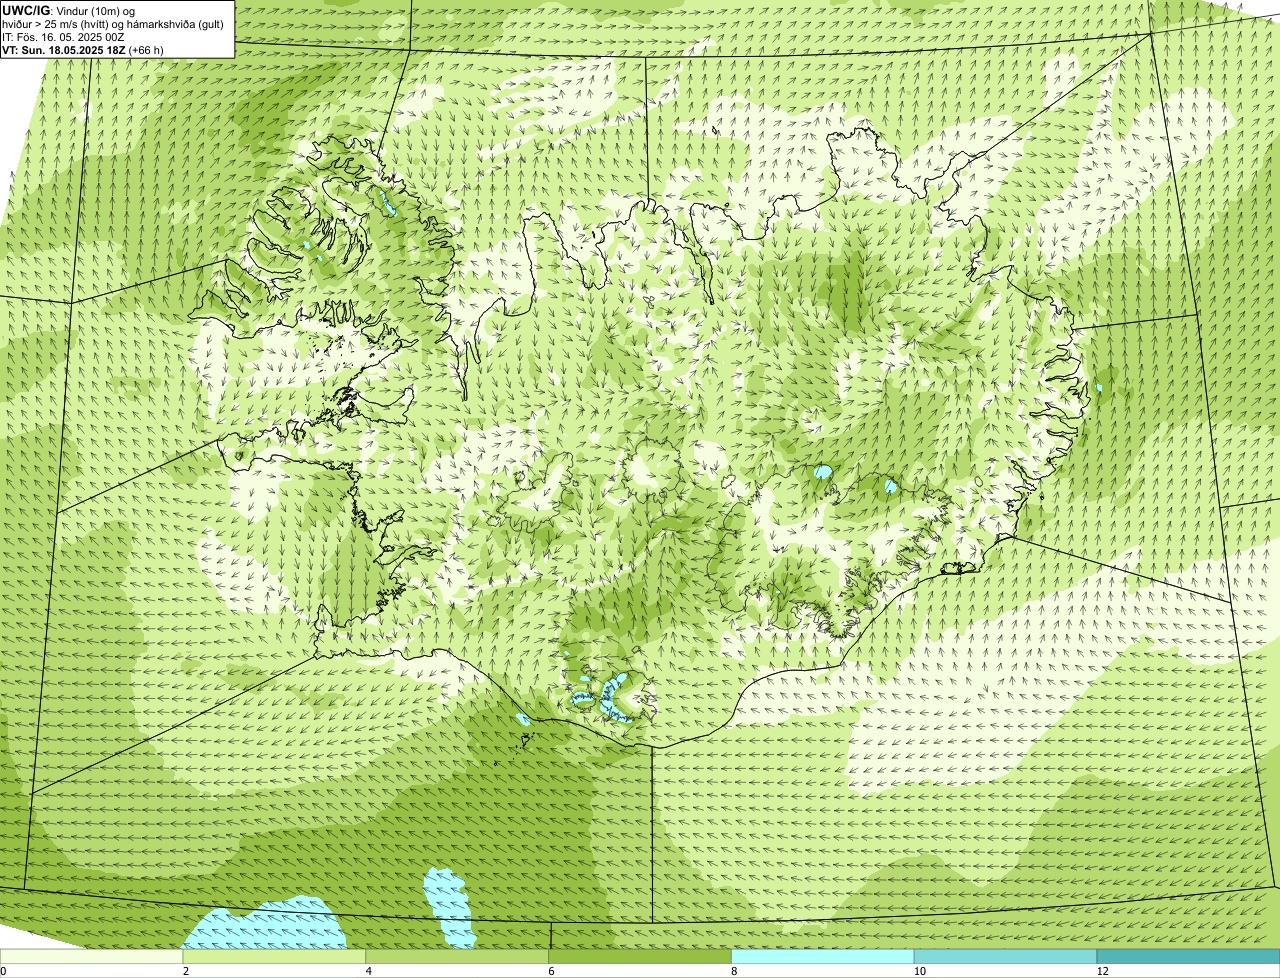Click the legend swatch above 12 m/s
The image size is (1280, 978).
pyautogui.click(x=1189, y=957)
